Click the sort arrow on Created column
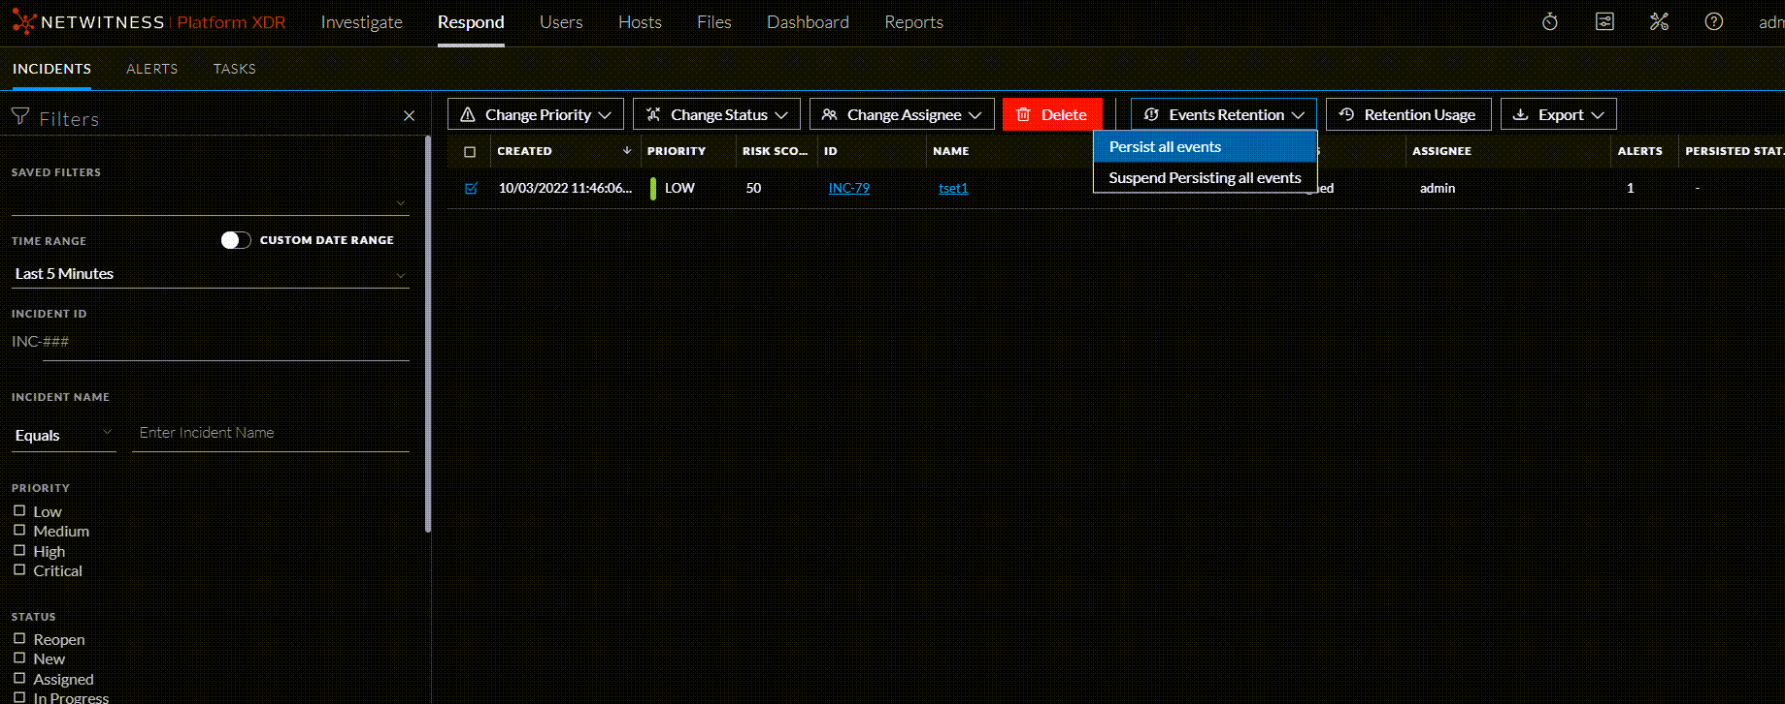This screenshot has width=1785, height=704. 627,151
